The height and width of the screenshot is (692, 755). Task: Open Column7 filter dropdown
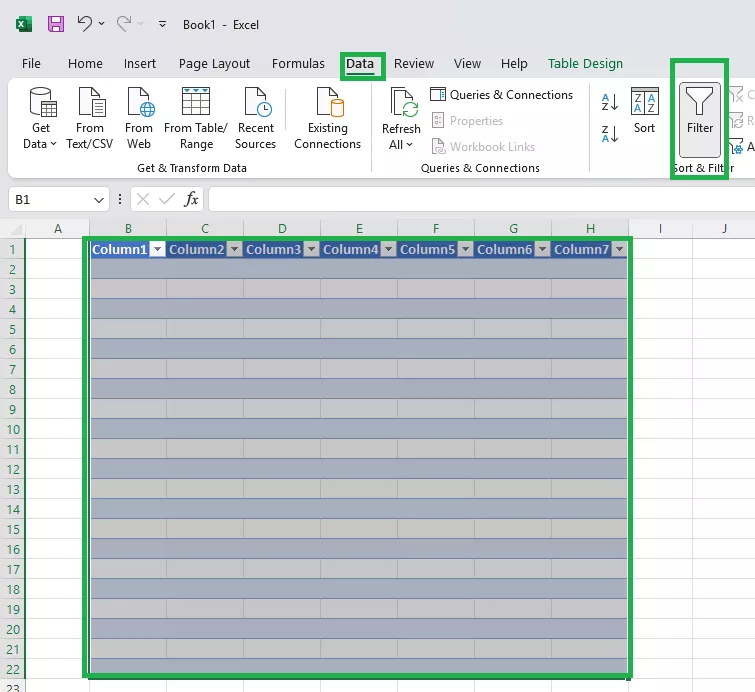[619, 249]
